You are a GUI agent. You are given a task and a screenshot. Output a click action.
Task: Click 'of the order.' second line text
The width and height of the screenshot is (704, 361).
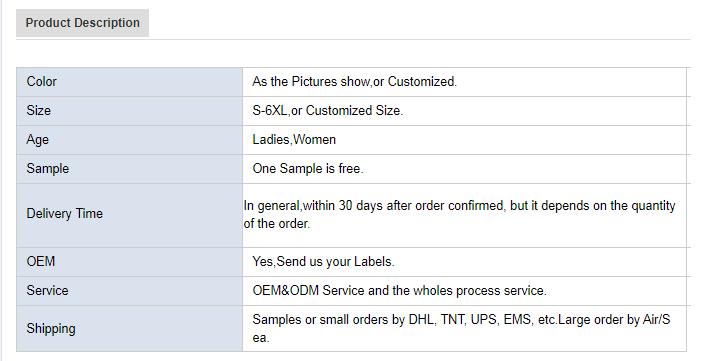(277, 224)
